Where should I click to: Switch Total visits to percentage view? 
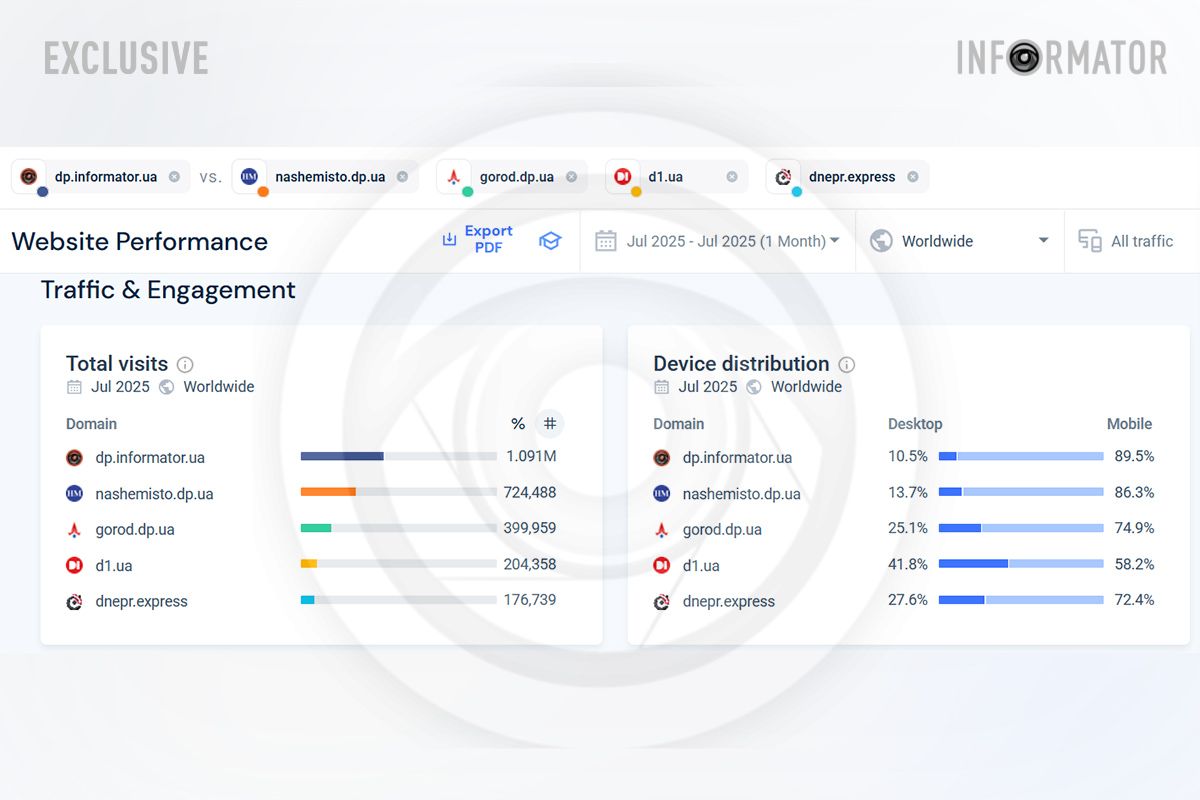pyautogui.click(x=518, y=424)
